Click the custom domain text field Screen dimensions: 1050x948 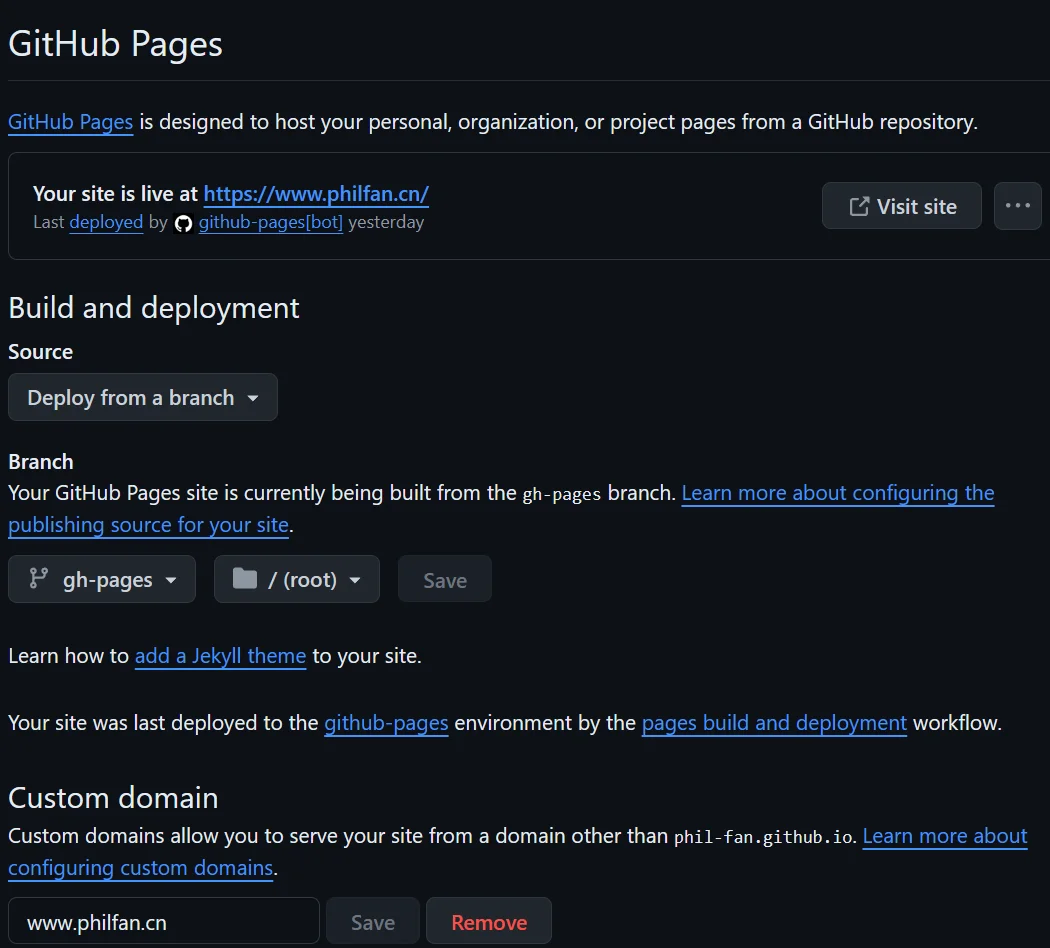tap(164, 922)
